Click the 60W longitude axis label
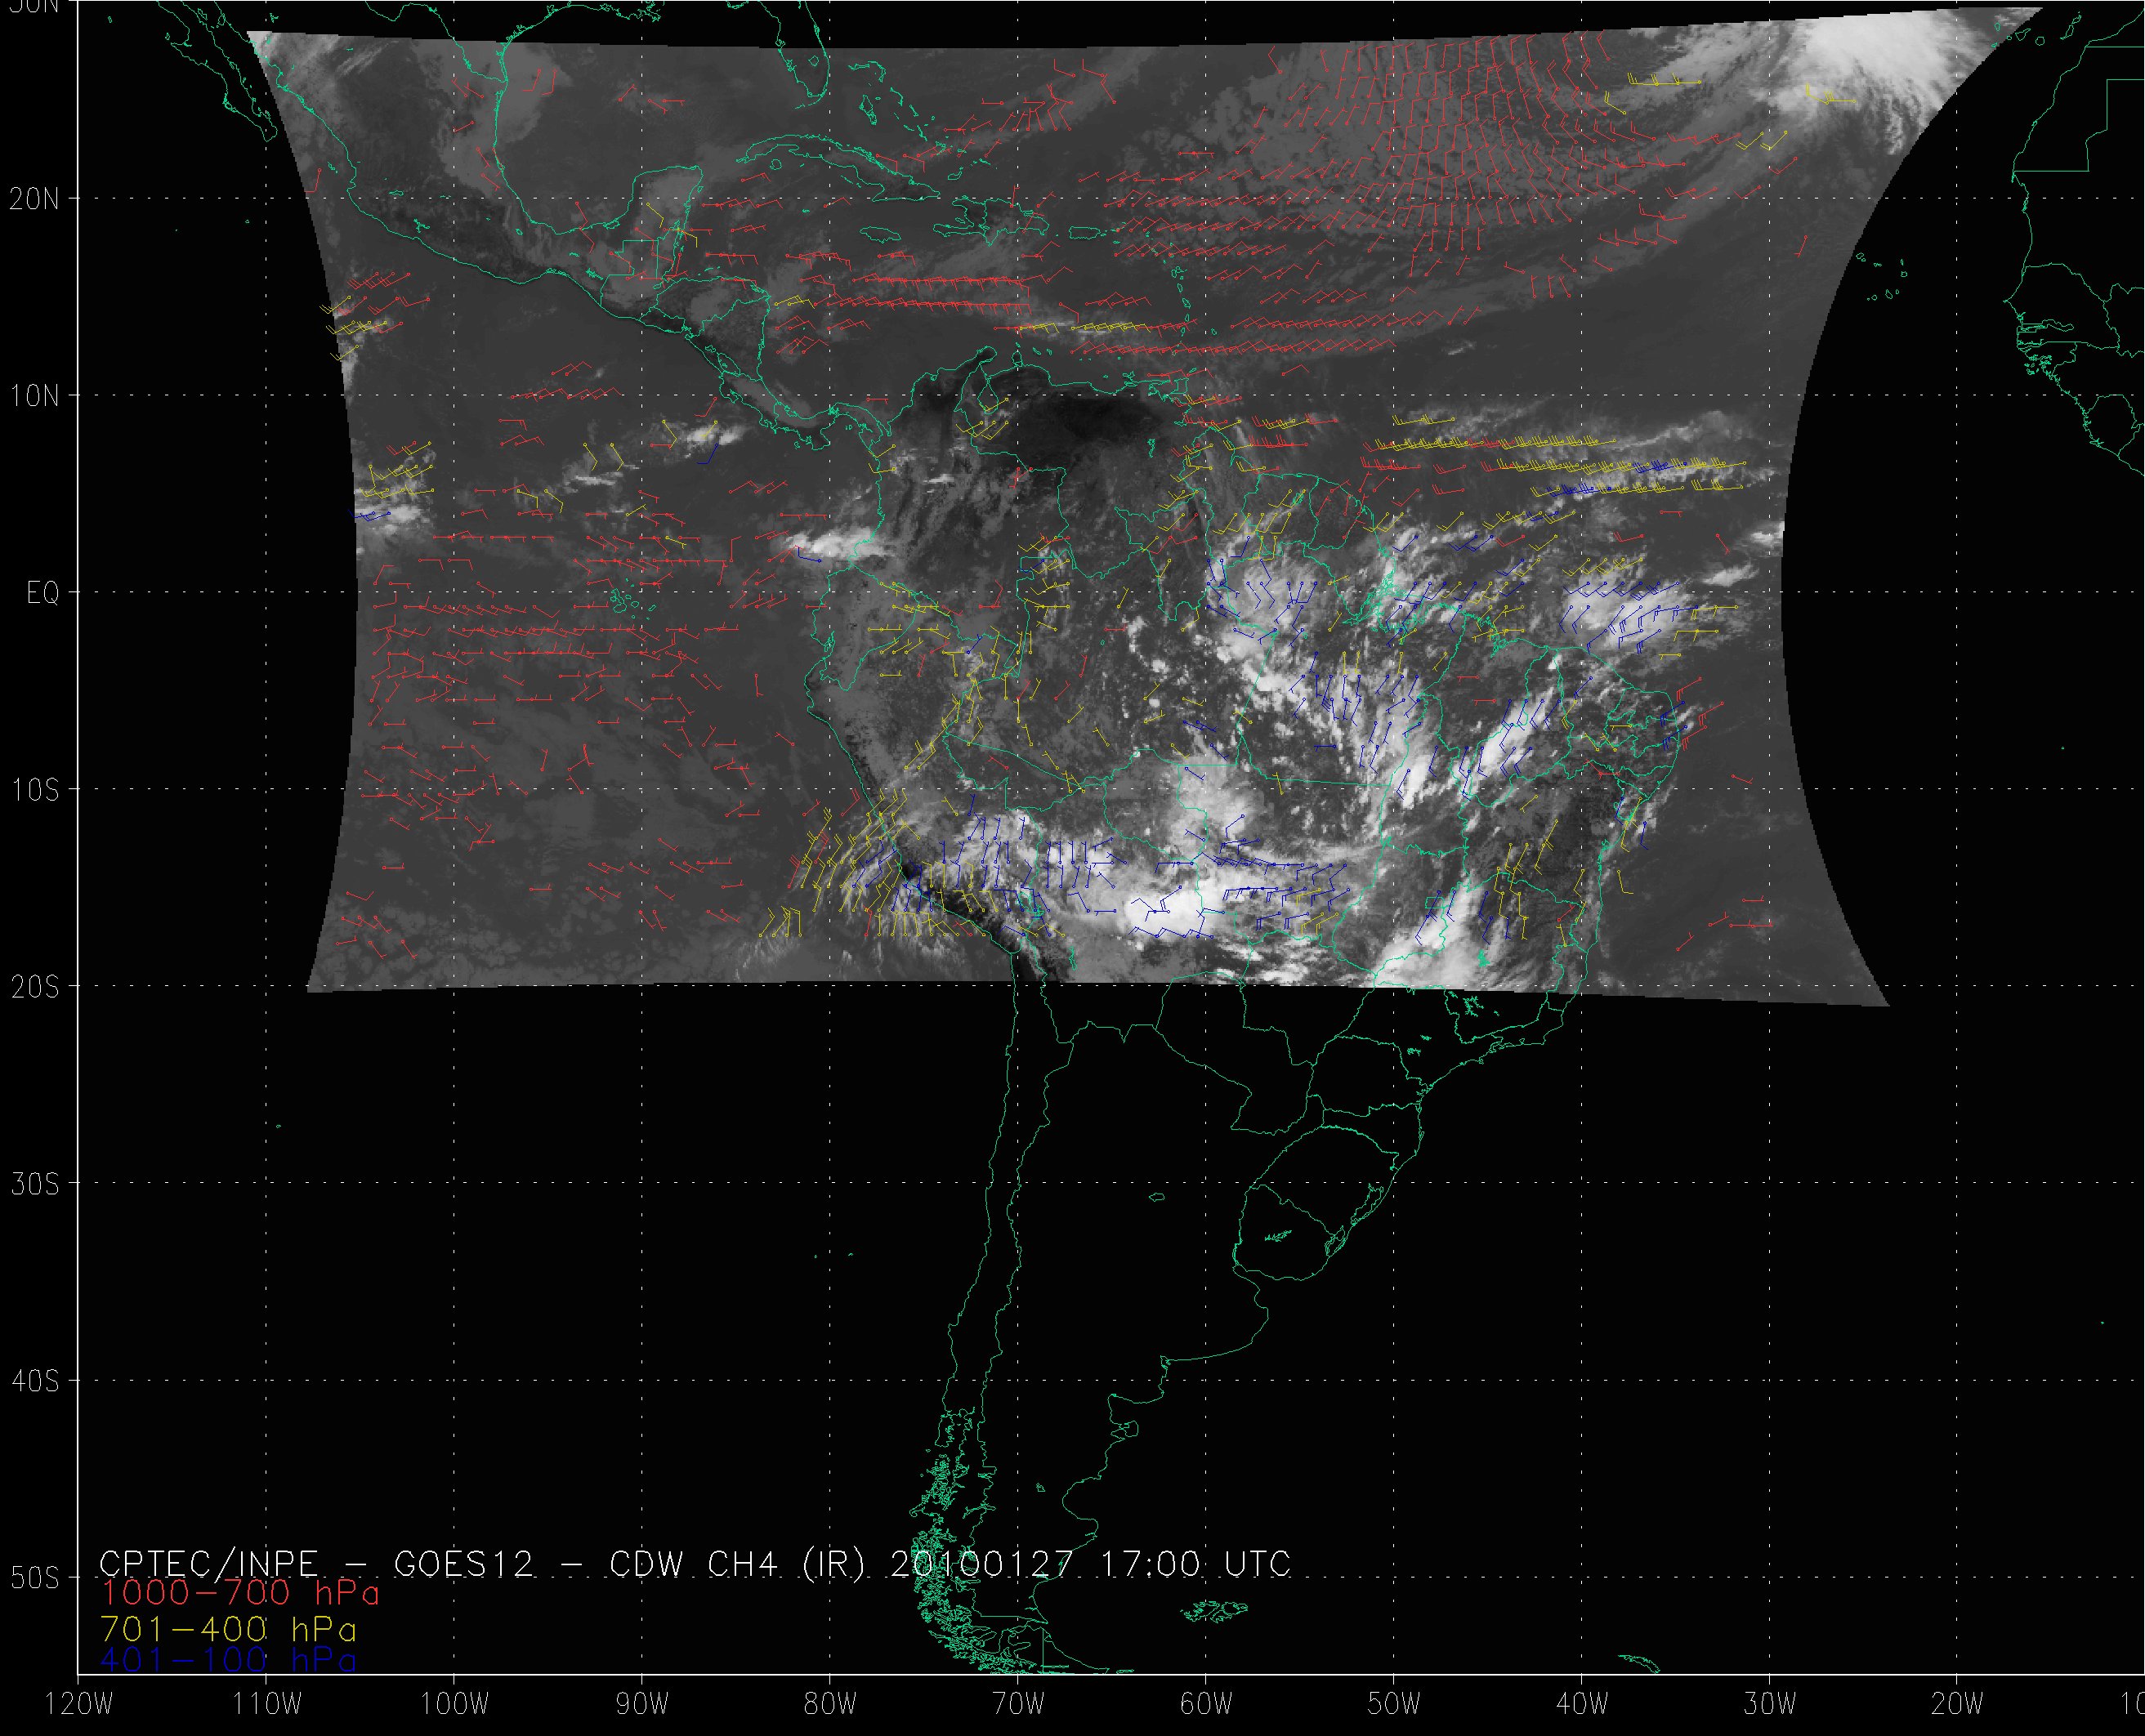 point(1206,1705)
